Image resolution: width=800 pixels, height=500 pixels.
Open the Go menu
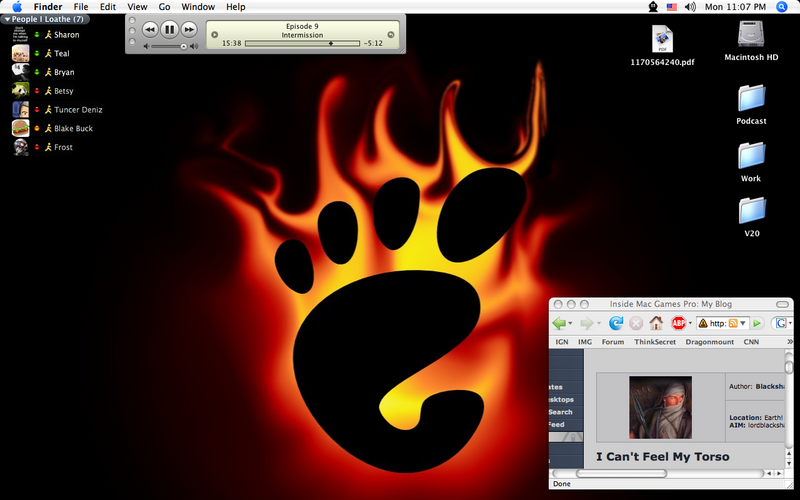coord(164,7)
